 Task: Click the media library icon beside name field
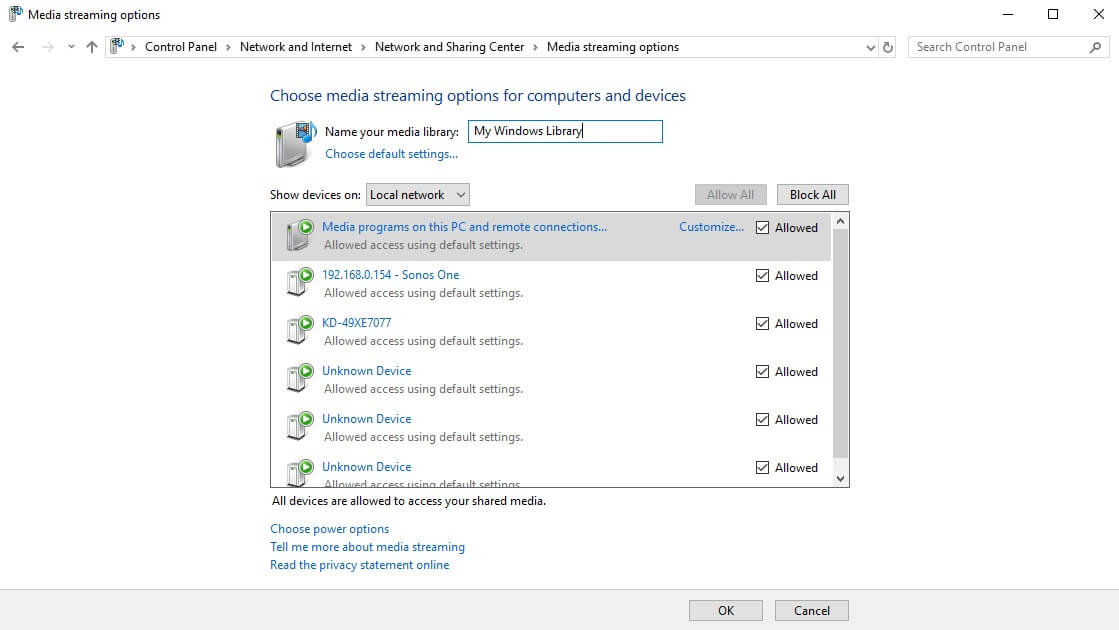[294, 144]
